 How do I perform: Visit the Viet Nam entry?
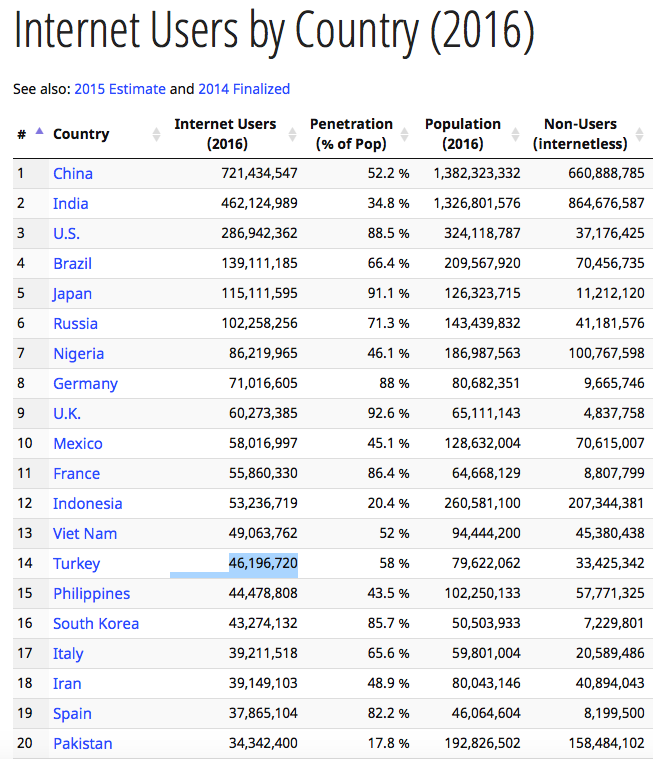85,533
